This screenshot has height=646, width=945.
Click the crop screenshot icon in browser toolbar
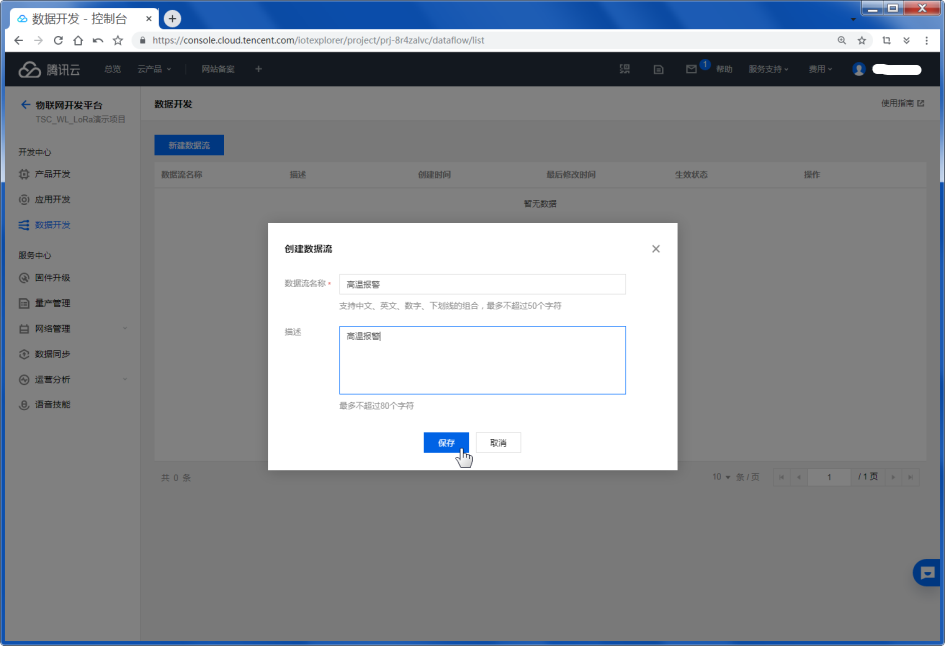point(887,40)
